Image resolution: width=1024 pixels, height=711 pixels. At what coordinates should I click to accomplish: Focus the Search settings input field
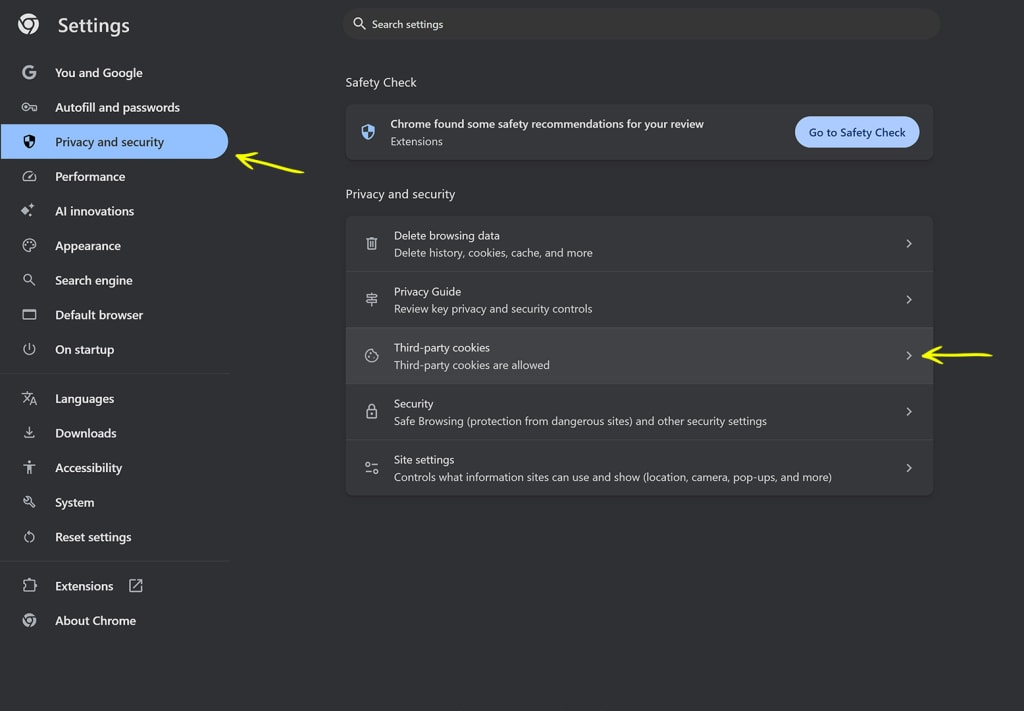tap(641, 24)
